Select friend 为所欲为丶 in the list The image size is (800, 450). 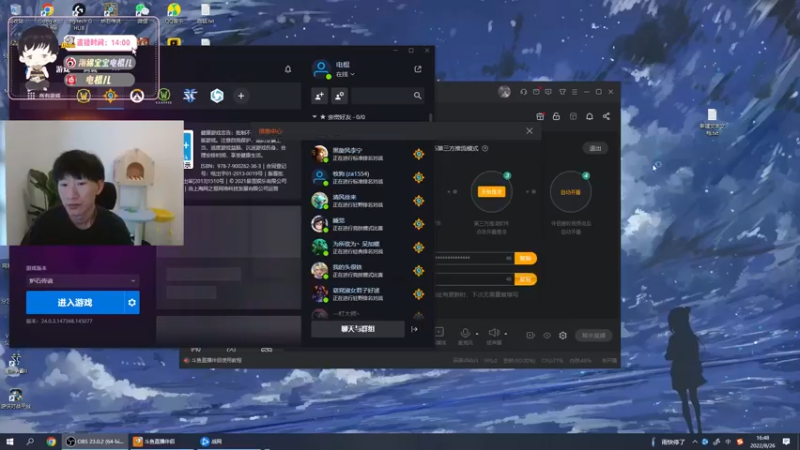[x=367, y=247]
